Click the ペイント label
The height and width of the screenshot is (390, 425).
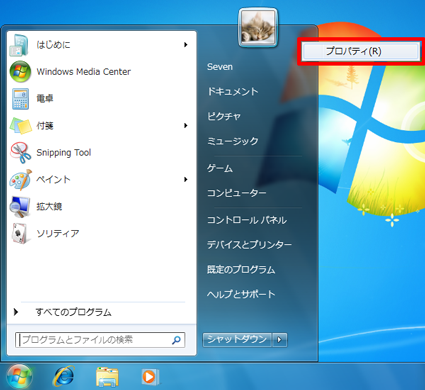[53, 180]
